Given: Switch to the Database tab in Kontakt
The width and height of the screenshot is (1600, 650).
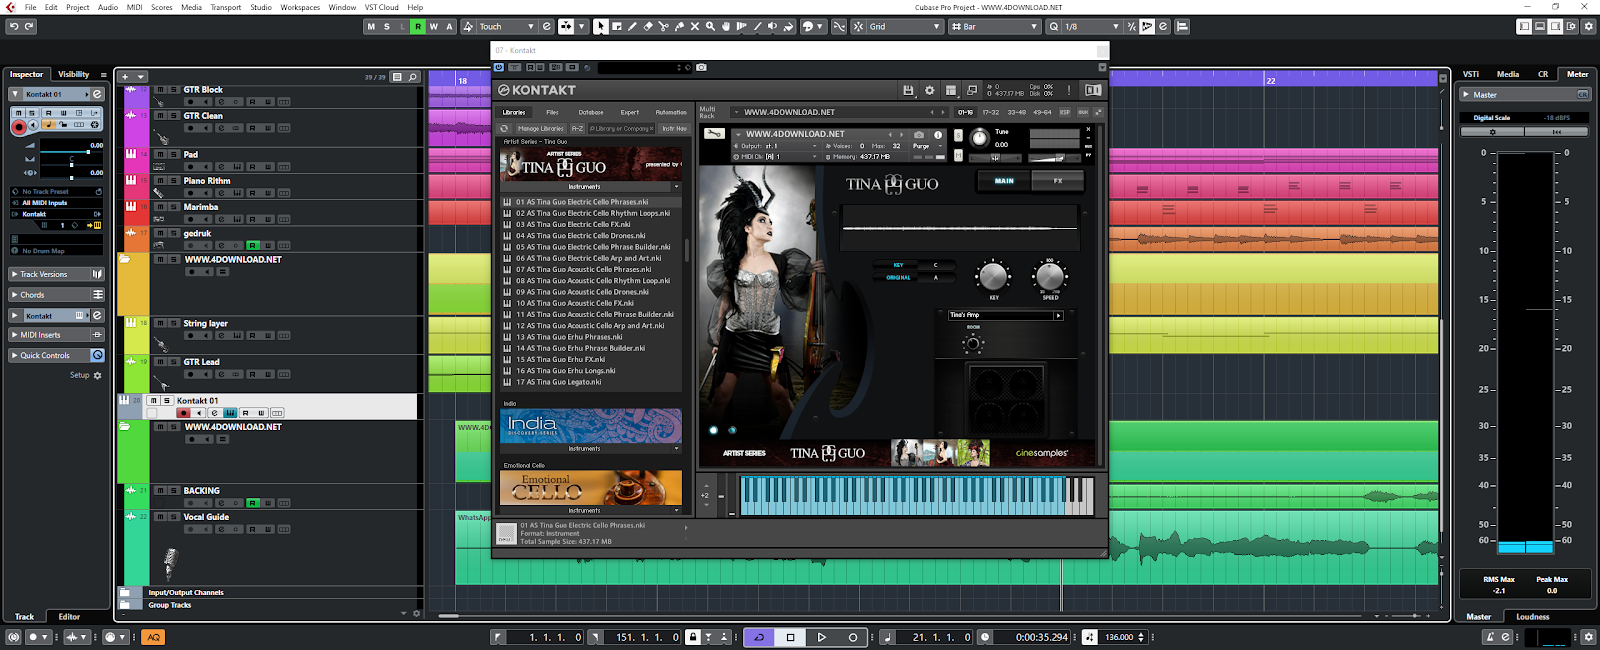Looking at the screenshot, I should [x=590, y=113].
